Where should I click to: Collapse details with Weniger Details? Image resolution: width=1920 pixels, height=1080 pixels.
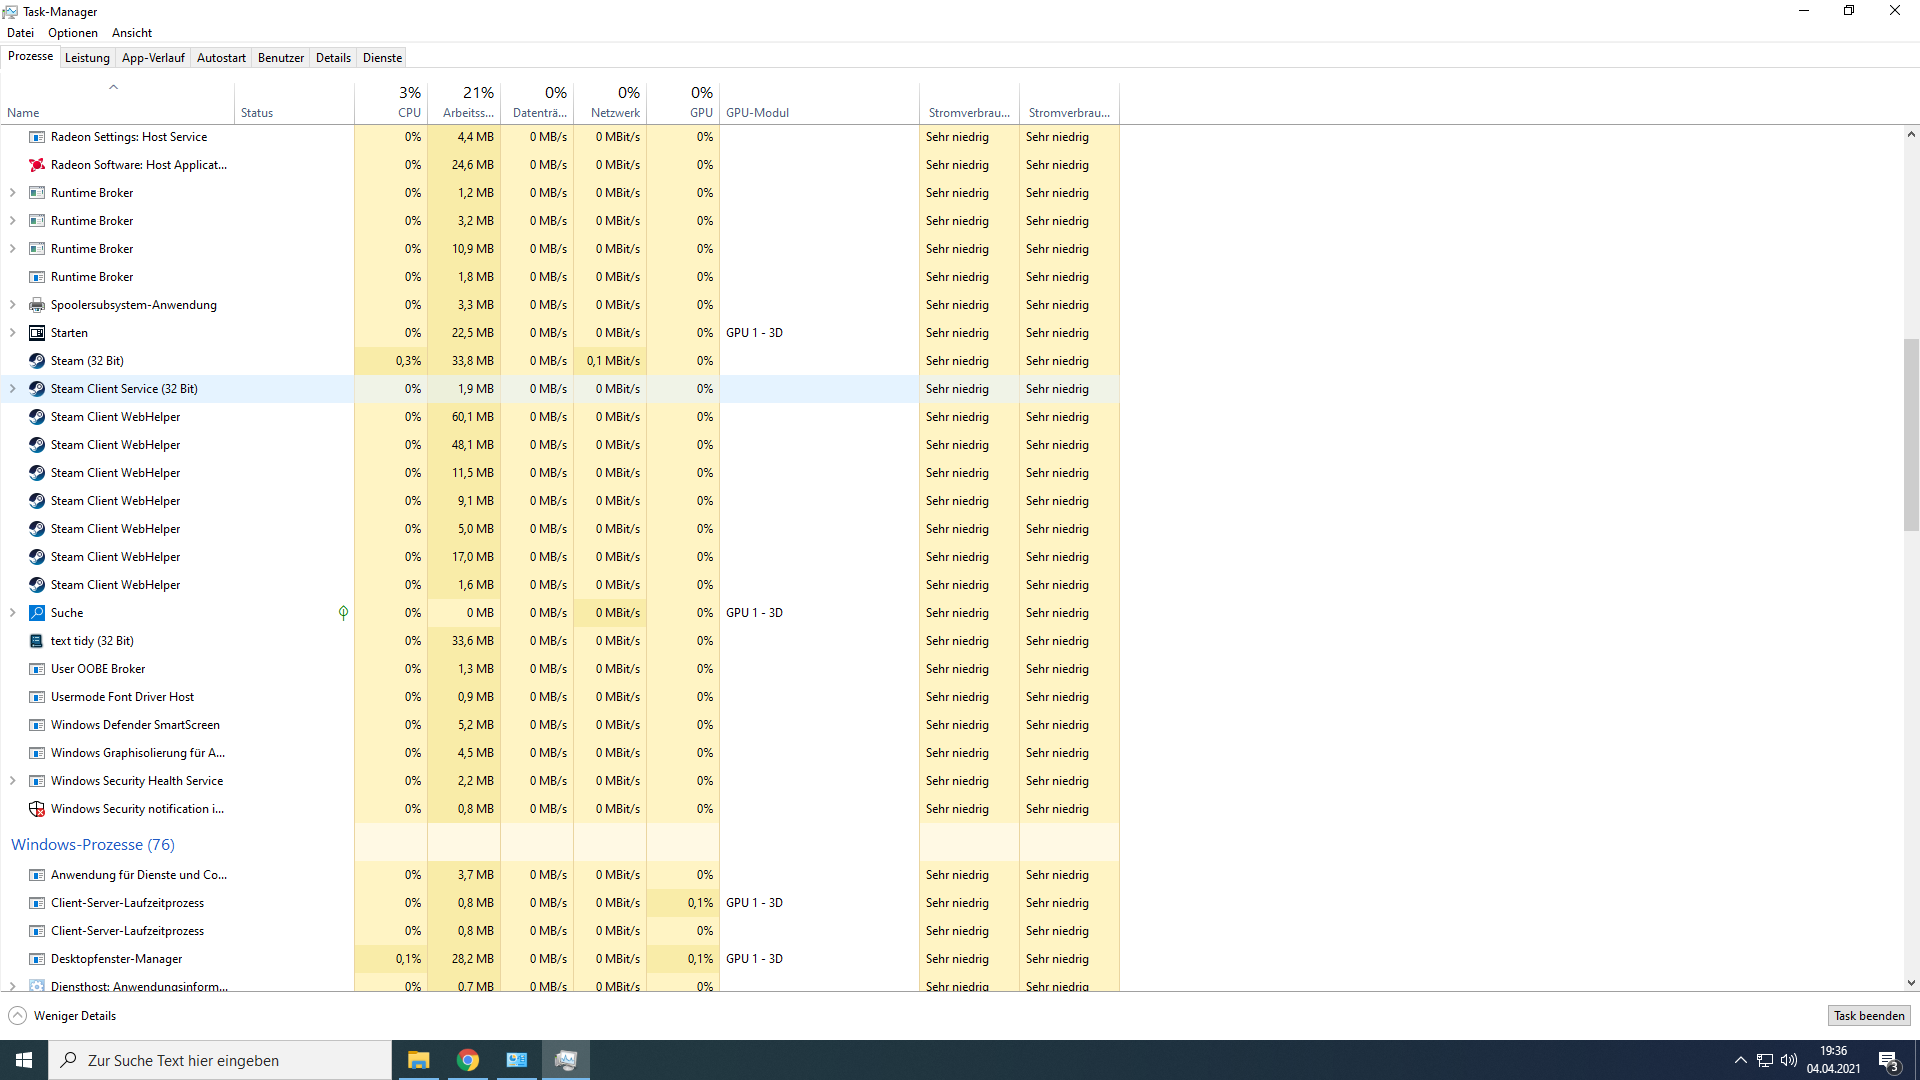tap(61, 1015)
